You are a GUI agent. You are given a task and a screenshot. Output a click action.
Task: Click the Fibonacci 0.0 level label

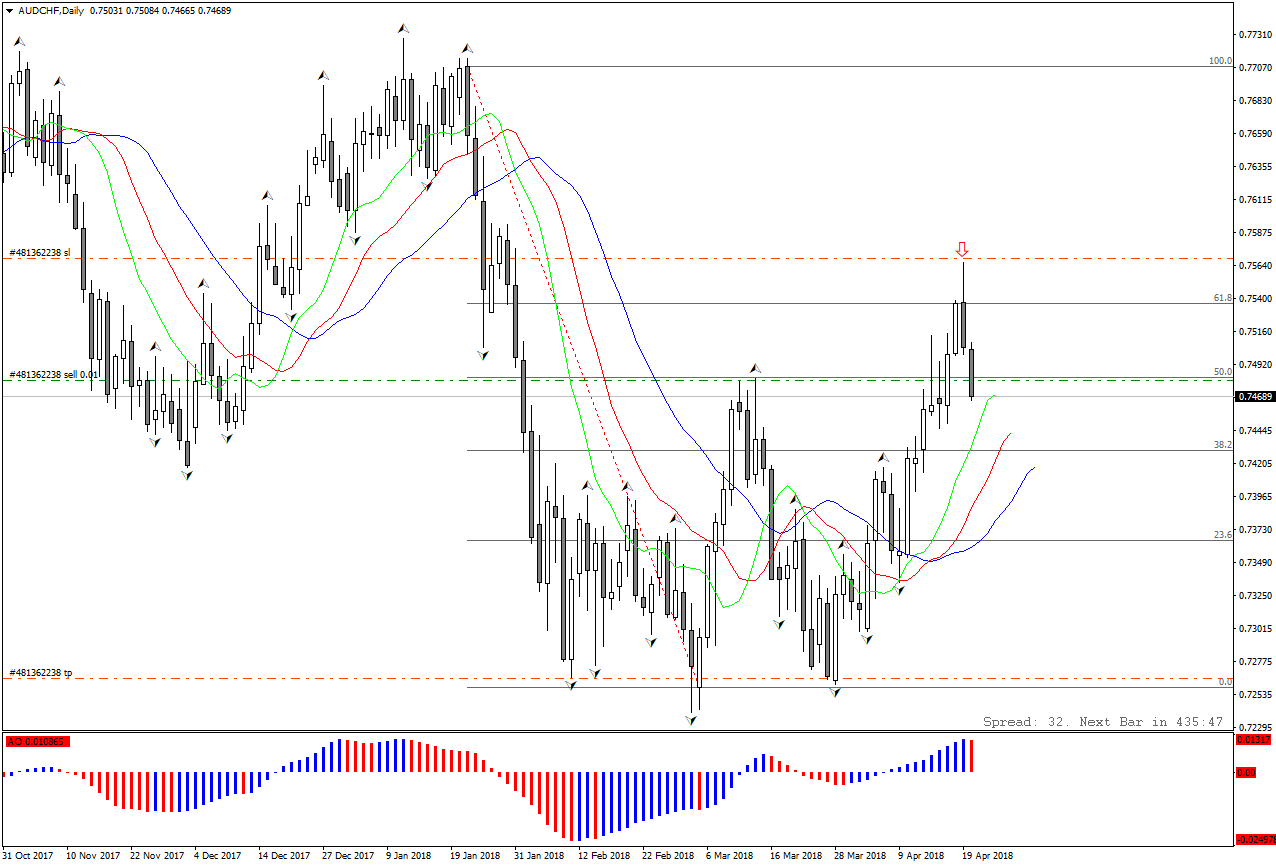[1225, 682]
